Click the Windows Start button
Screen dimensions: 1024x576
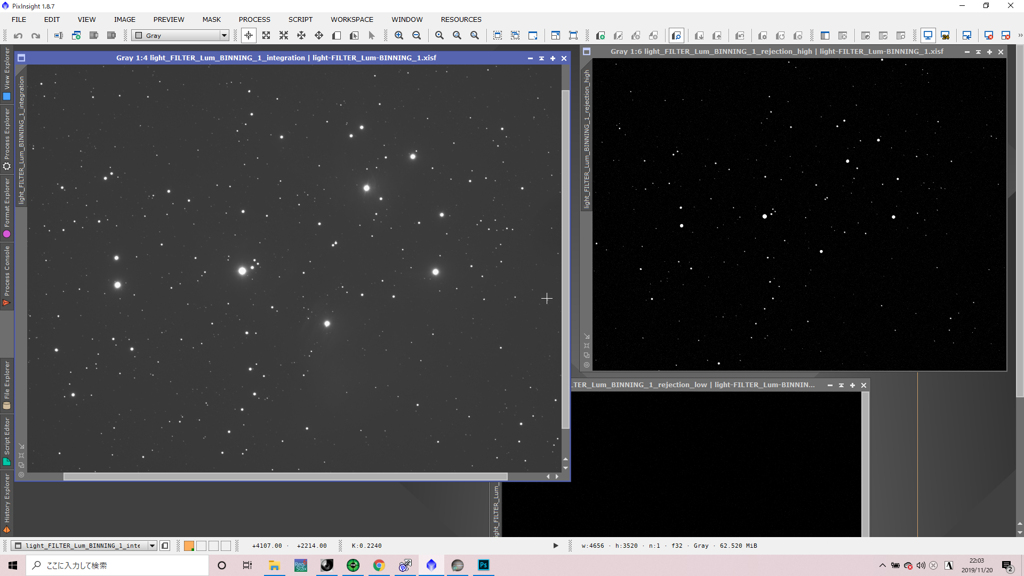[x=13, y=565]
